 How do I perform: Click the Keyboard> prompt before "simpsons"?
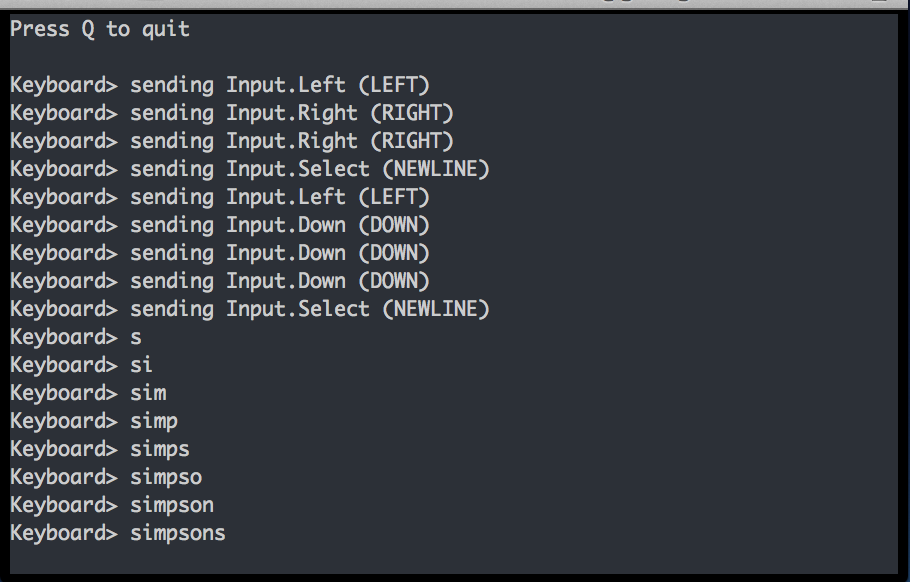64,533
